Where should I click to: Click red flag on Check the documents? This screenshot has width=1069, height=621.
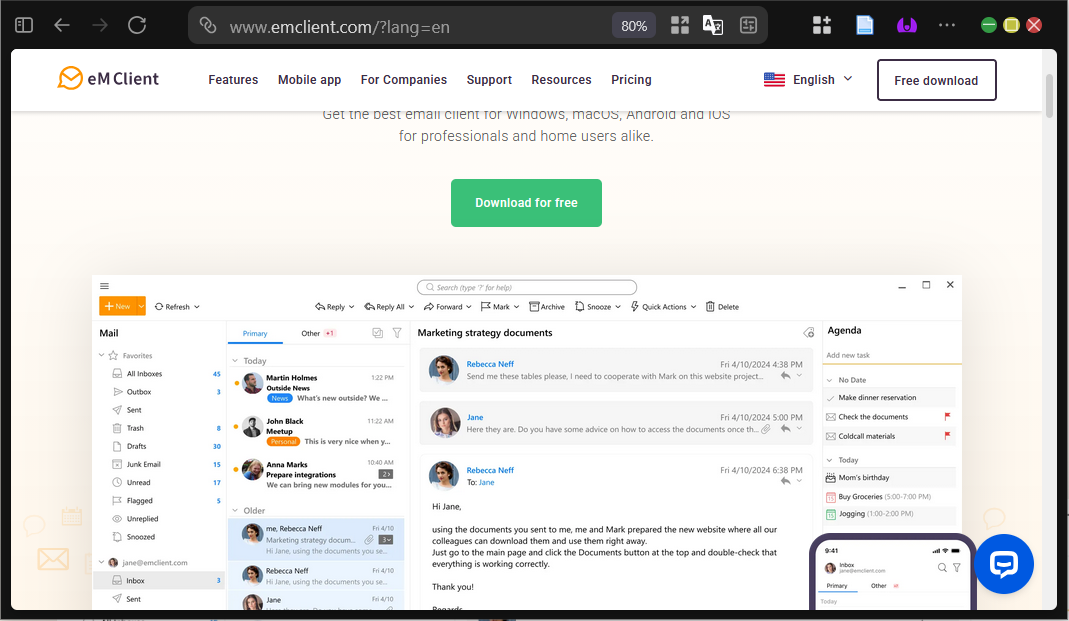click(x=947, y=416)
